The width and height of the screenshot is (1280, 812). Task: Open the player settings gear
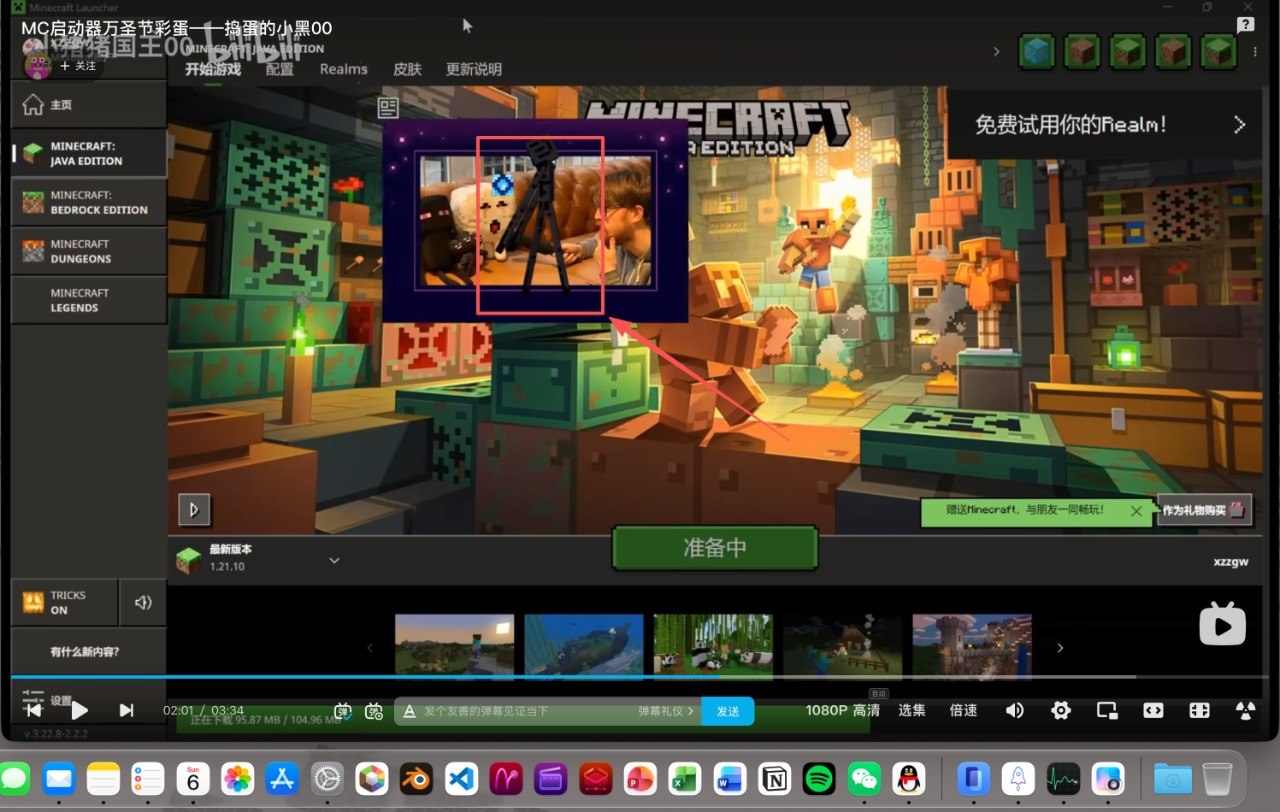tap(1061, 710)
